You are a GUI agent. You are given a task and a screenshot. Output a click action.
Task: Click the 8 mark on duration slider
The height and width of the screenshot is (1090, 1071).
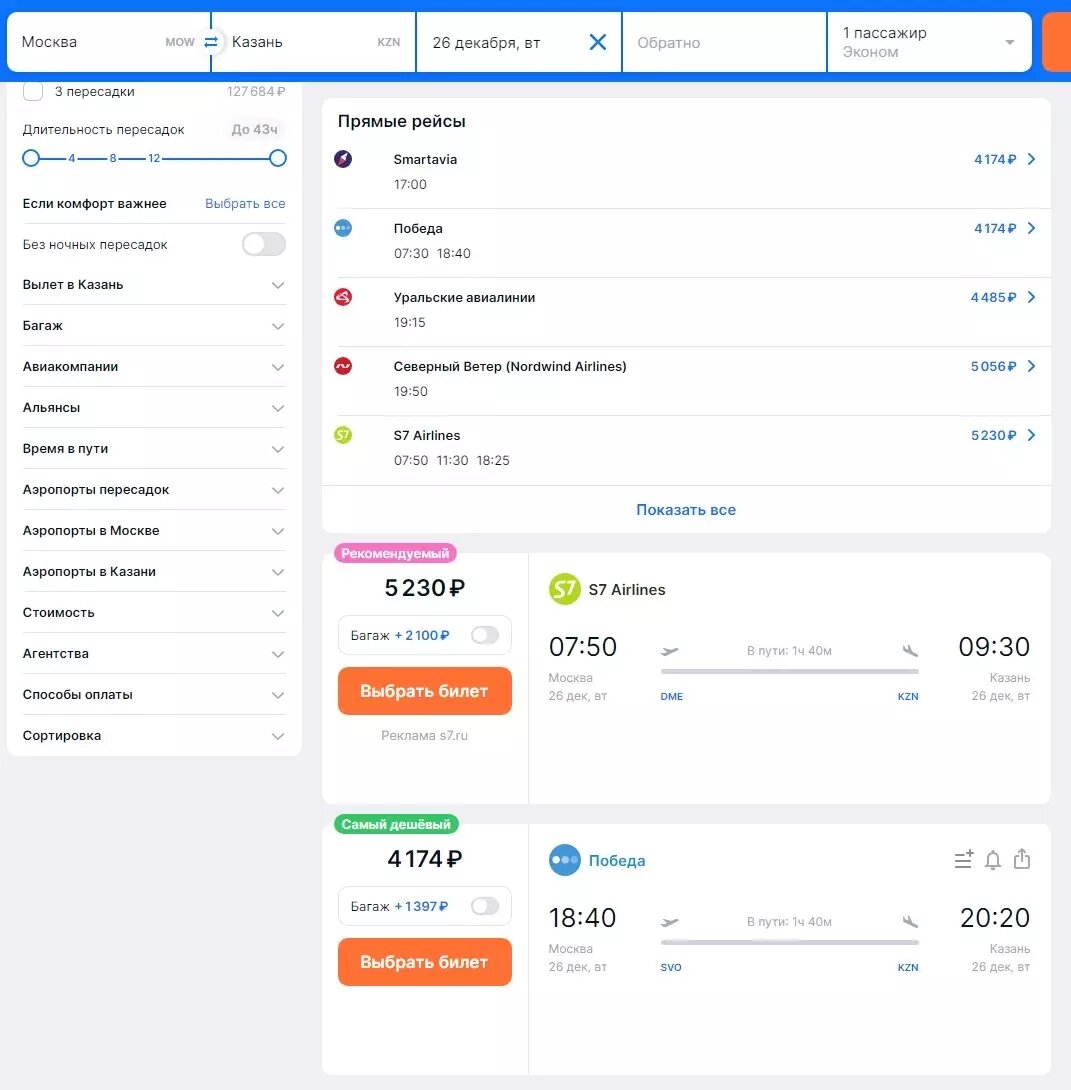tap(113, 158)
